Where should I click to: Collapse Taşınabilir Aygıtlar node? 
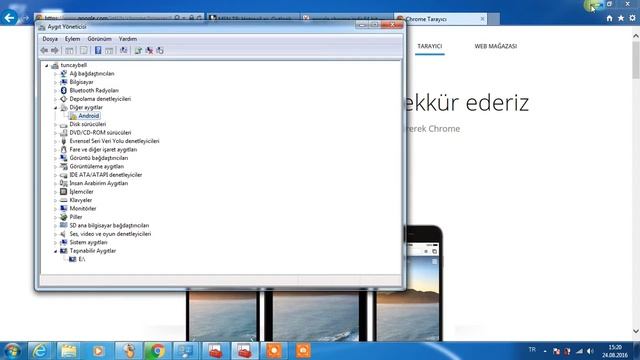tap(56, 251)
